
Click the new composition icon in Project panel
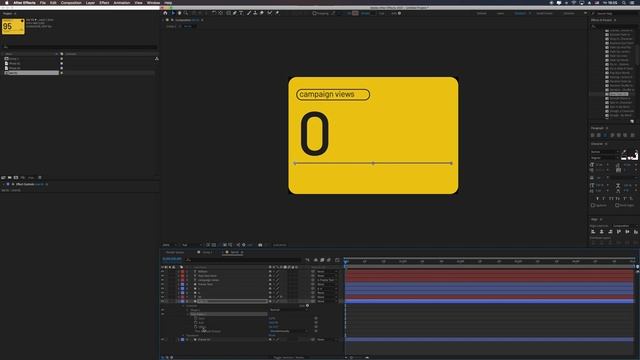pyautogui.click(x=16, y=178)
